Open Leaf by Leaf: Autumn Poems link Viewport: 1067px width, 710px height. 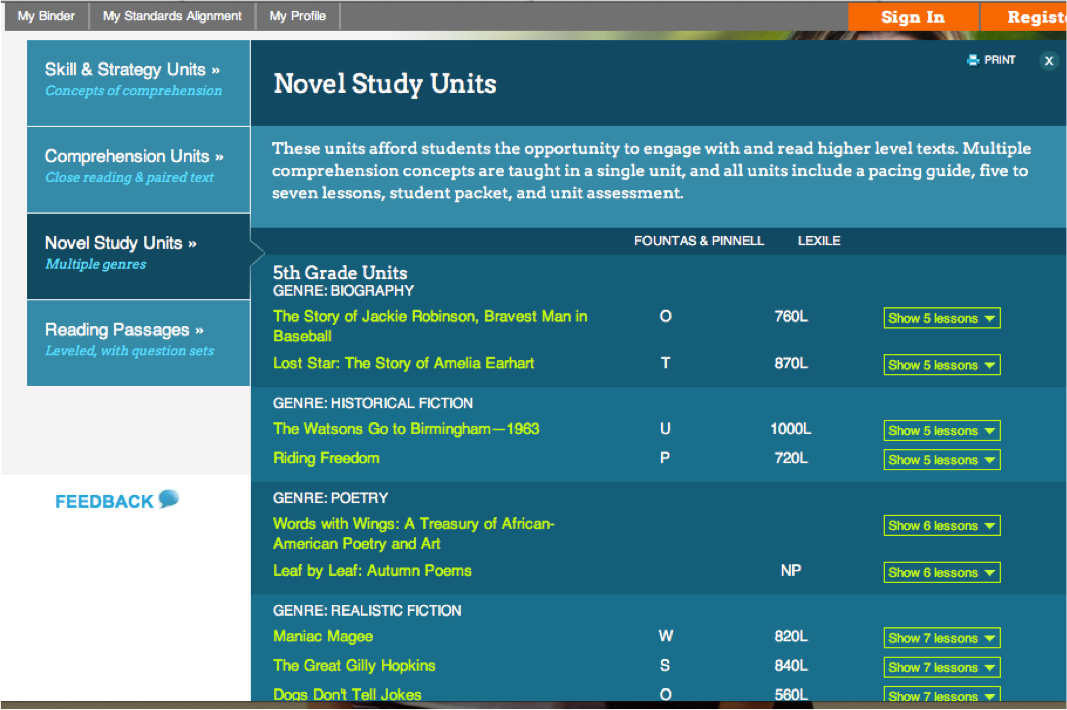point(372,570)
